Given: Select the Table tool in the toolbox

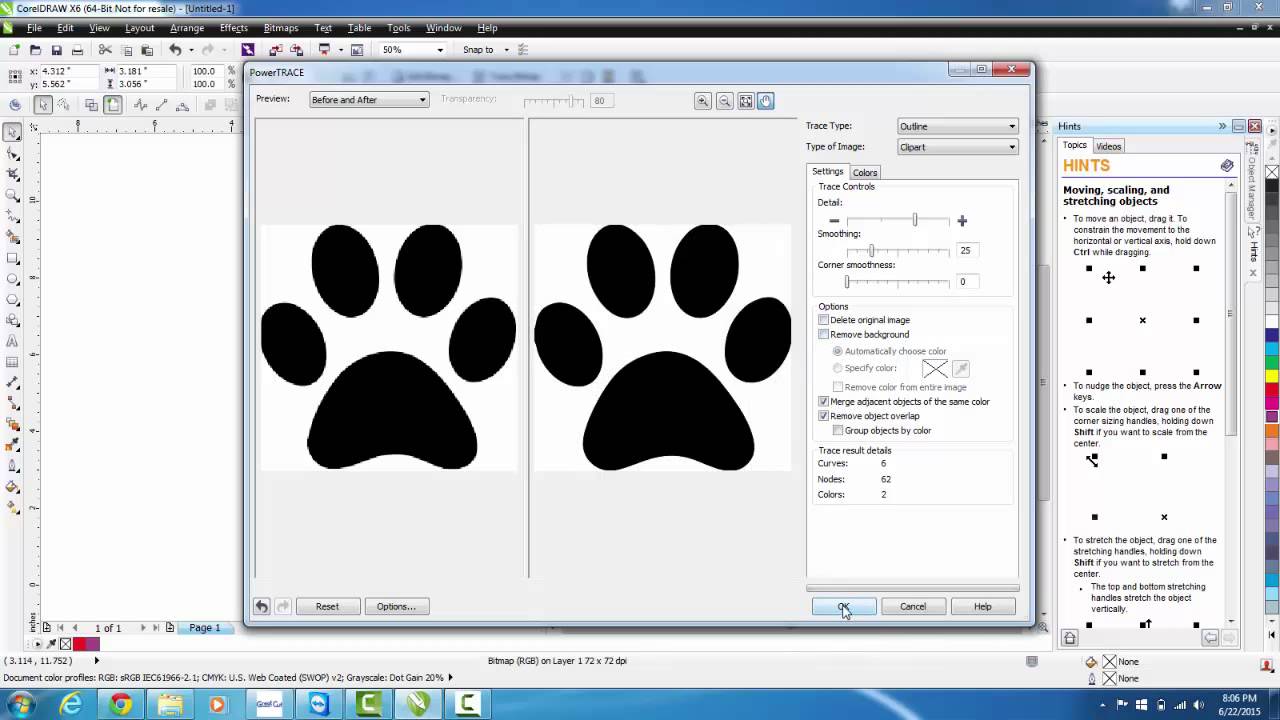Looking at the screenshot, I should (13, 362).
